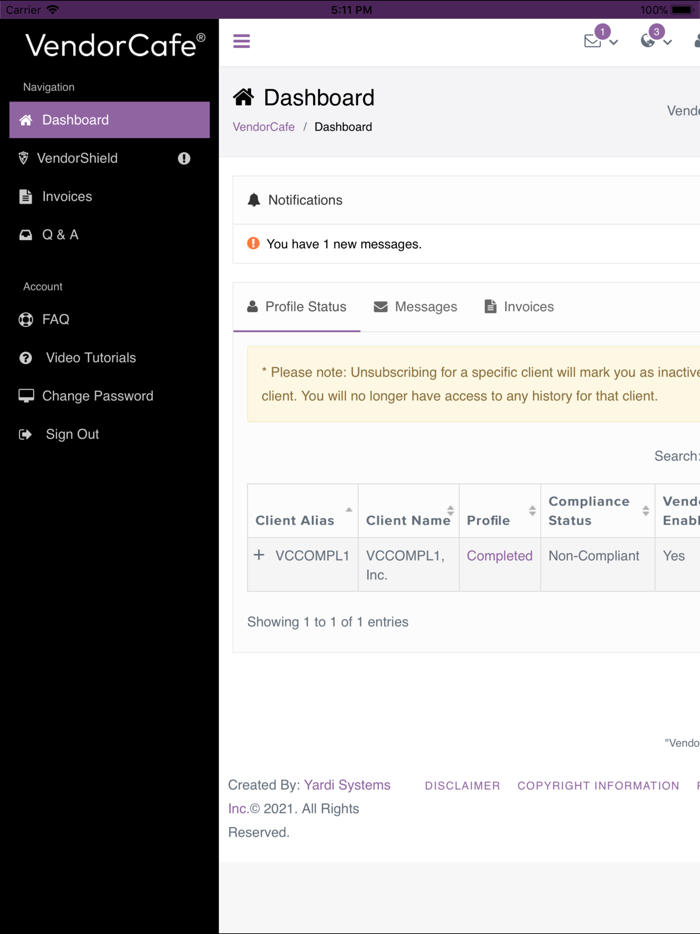This screenshot has width=700, height=934.
Task: Click Sign Out in the sidebar
Action: coord(110,434)
